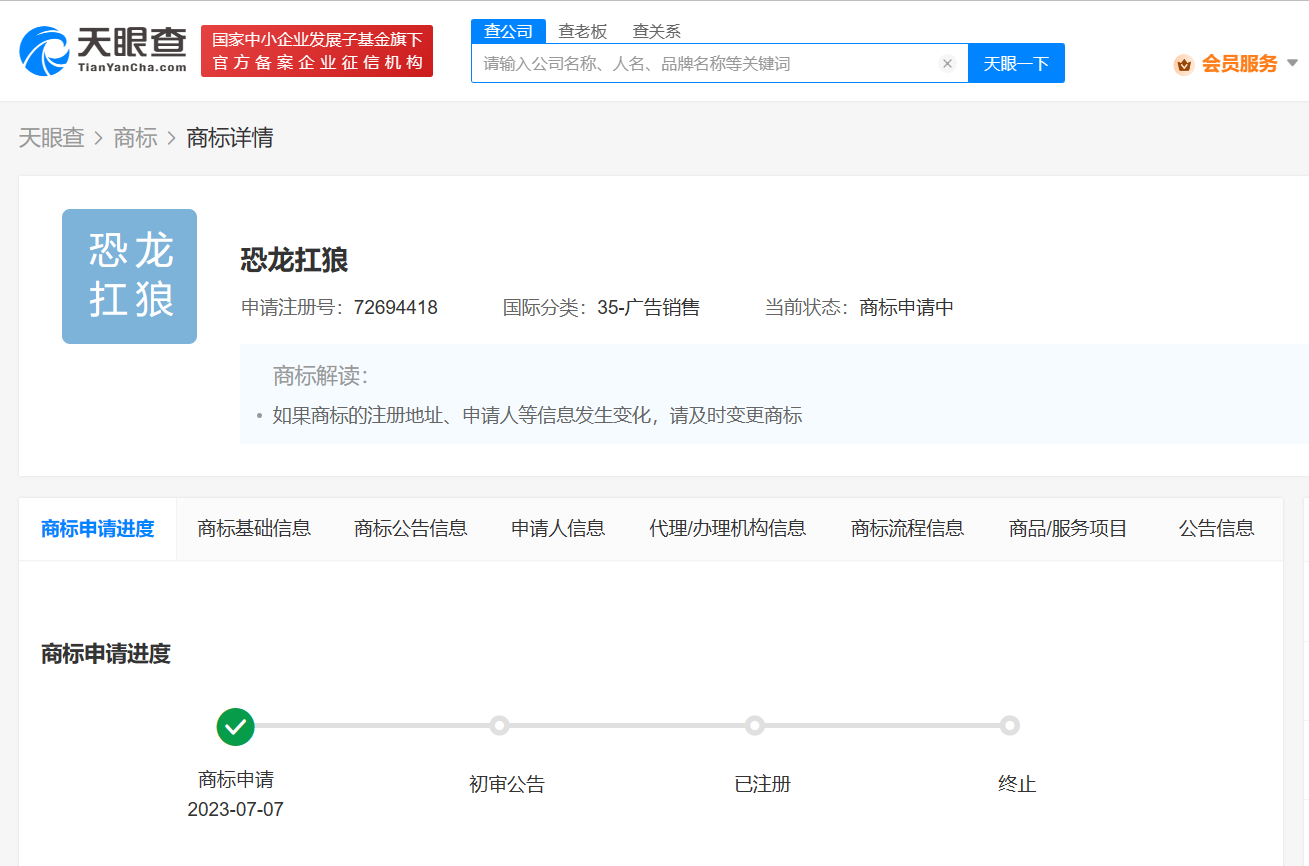
Task: Open the 商标申请进度 tab
Action: pos(98,529)
